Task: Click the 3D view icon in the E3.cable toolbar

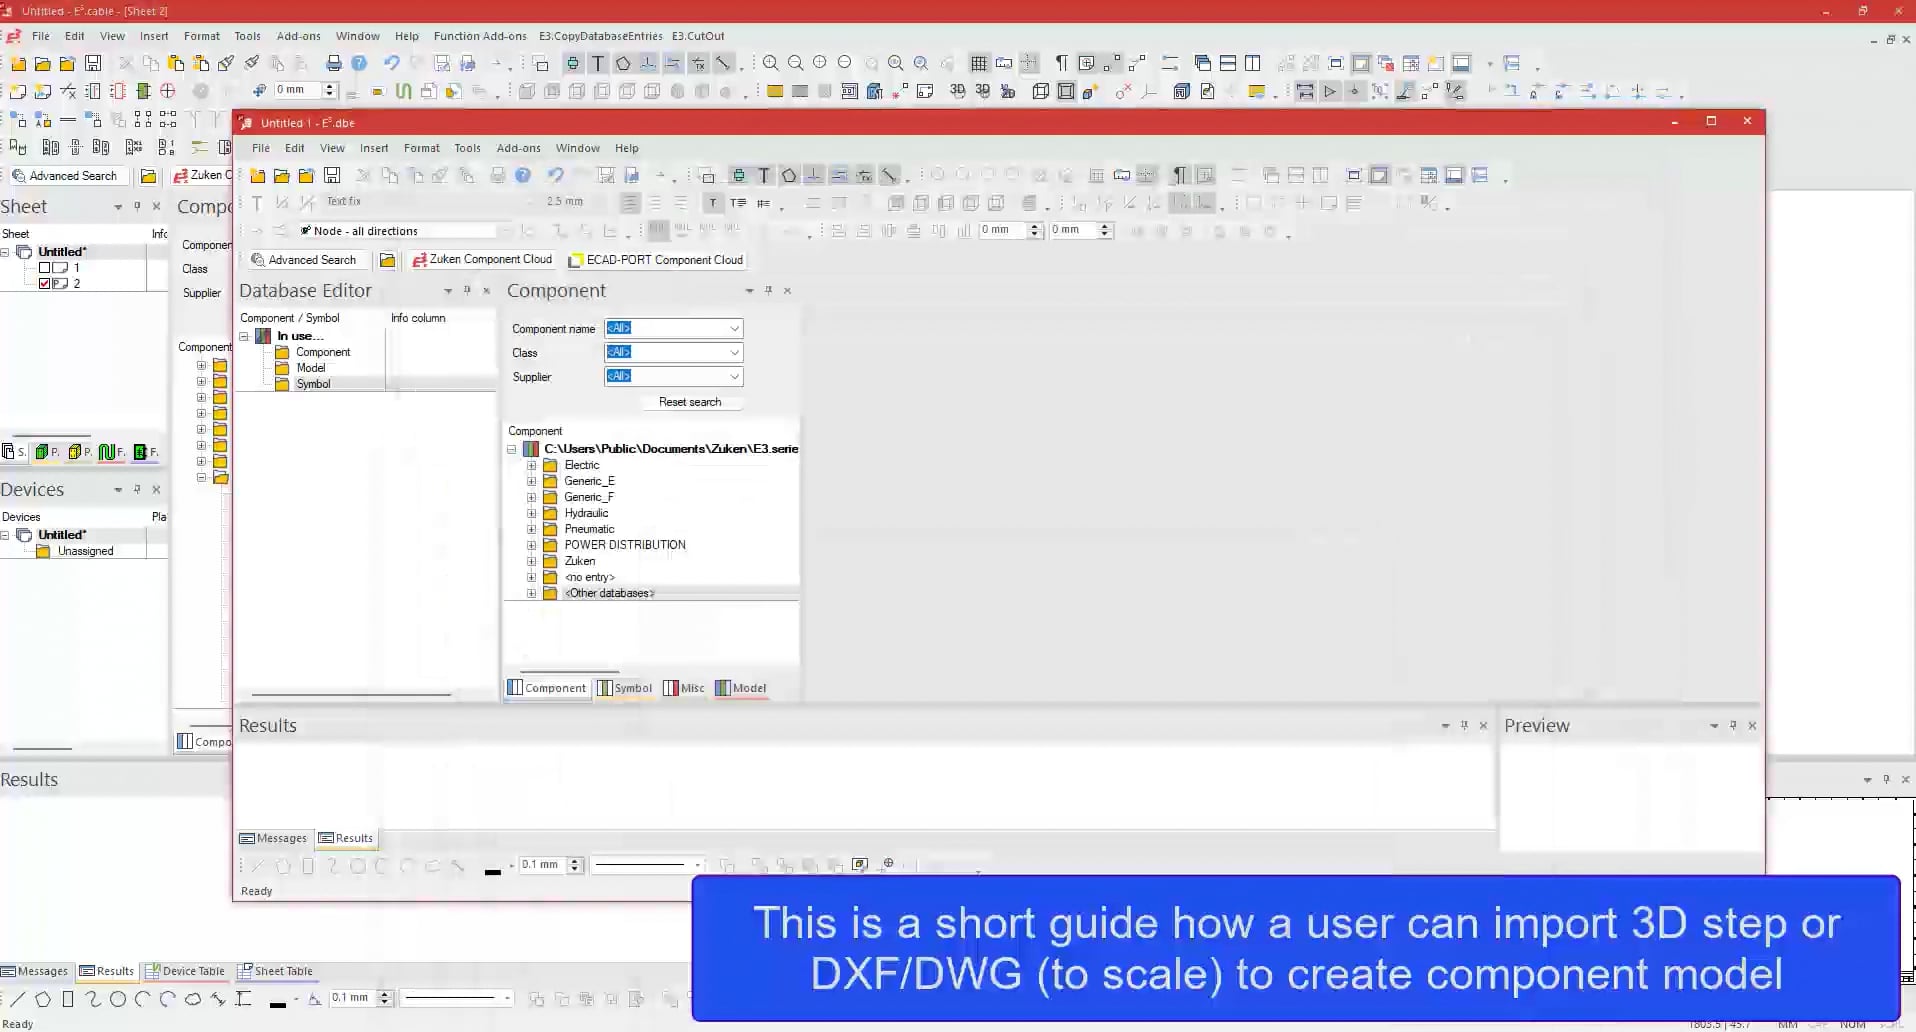Action: pos(957,90)
